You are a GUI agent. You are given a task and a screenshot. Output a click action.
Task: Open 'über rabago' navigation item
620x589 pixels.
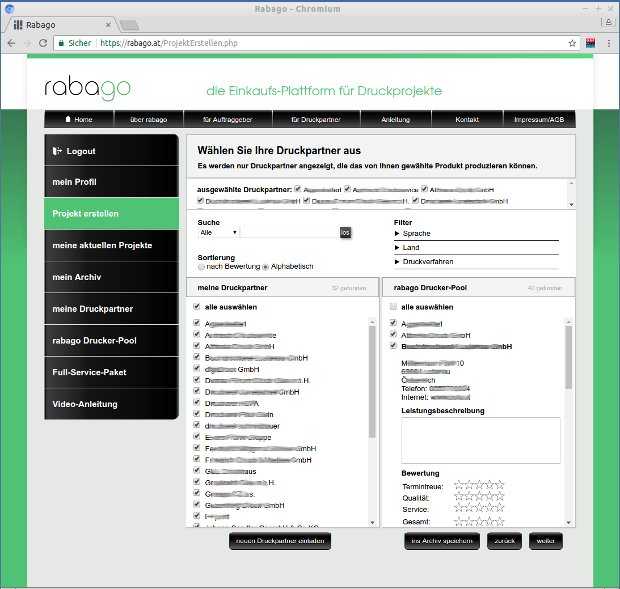[149, 119]
